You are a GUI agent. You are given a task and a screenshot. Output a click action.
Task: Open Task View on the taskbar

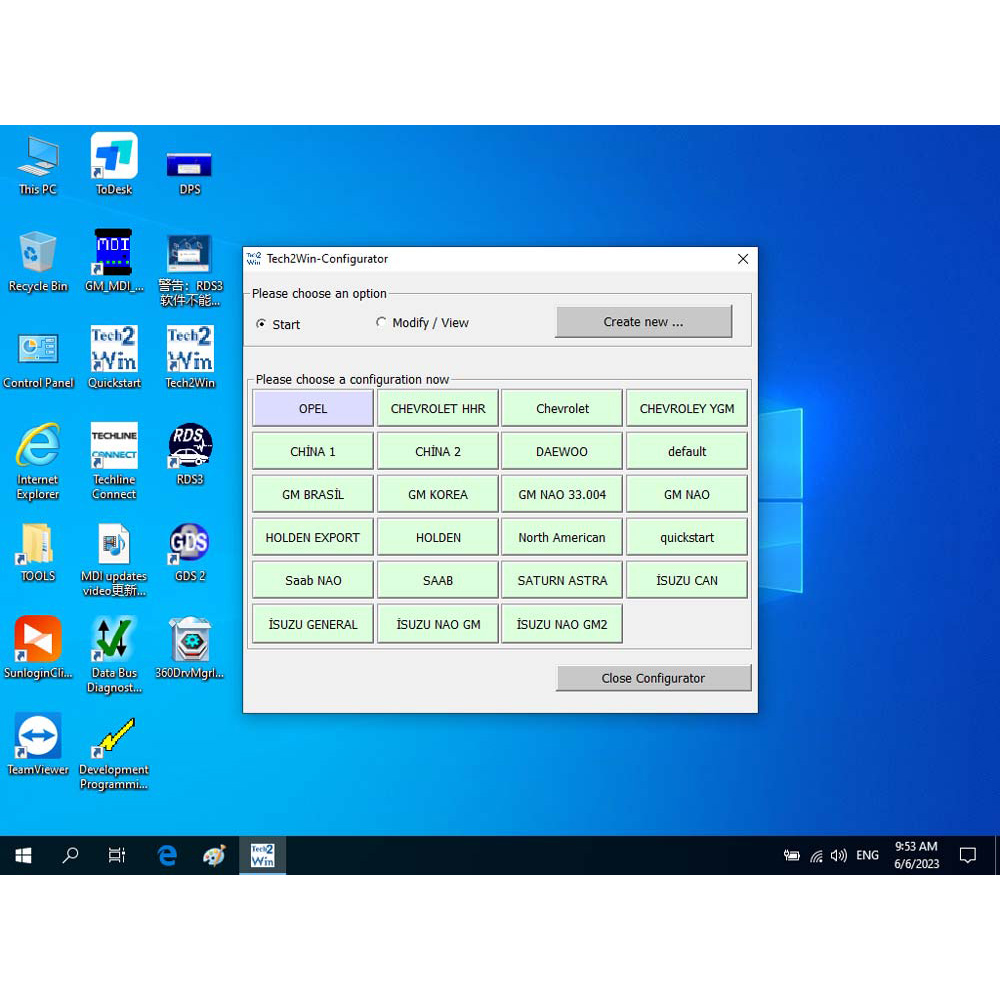click(x=117, y=855)
